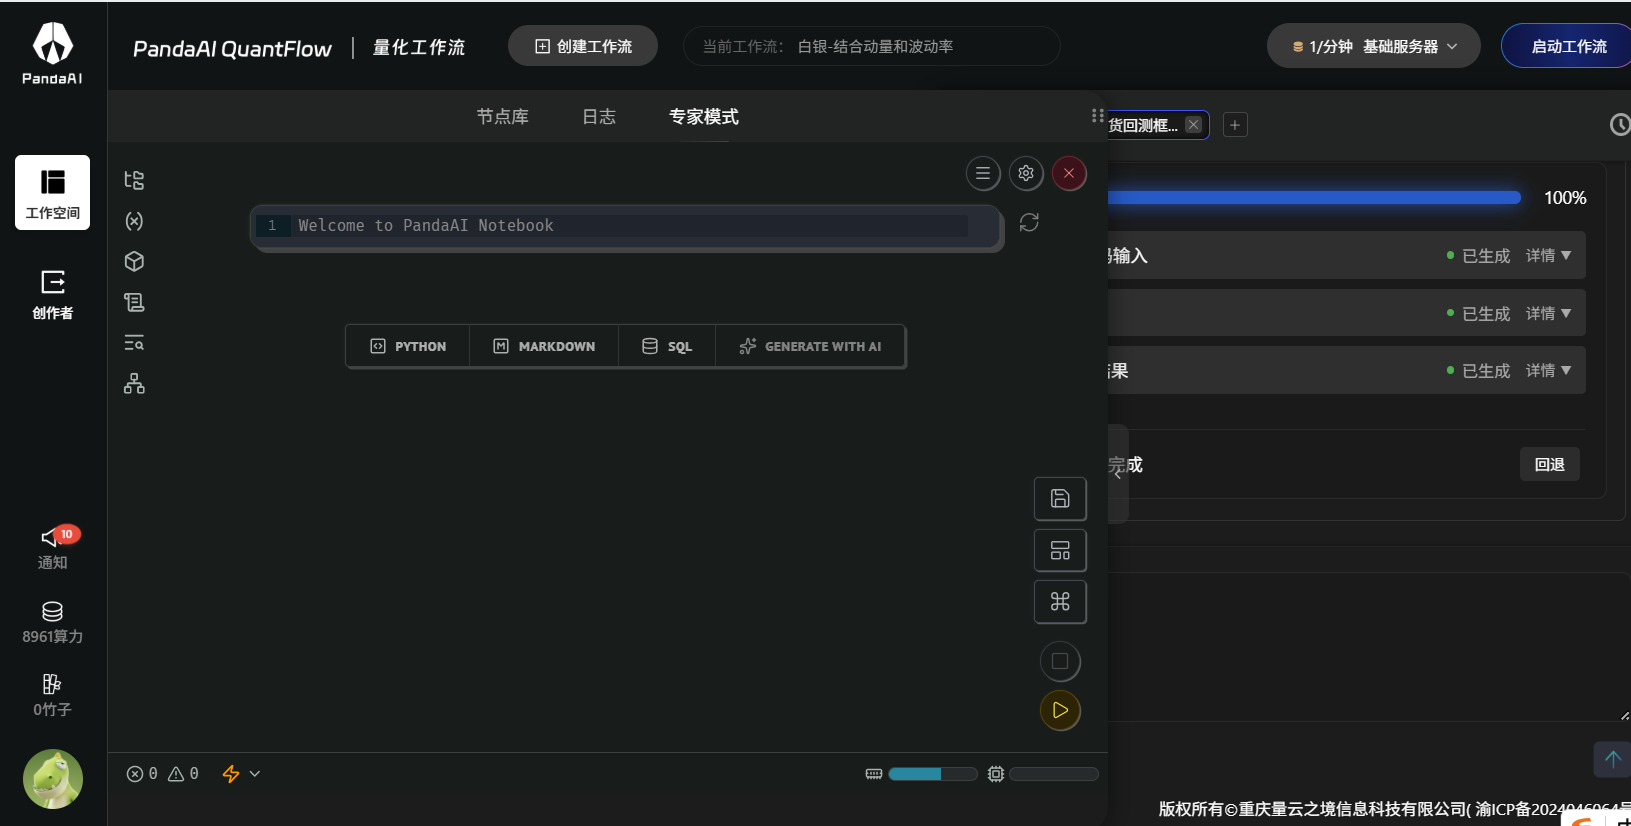The width and height of the screenshot is (1631, 826).
Task: Open the user avatar profile
Action: [53, 779]
